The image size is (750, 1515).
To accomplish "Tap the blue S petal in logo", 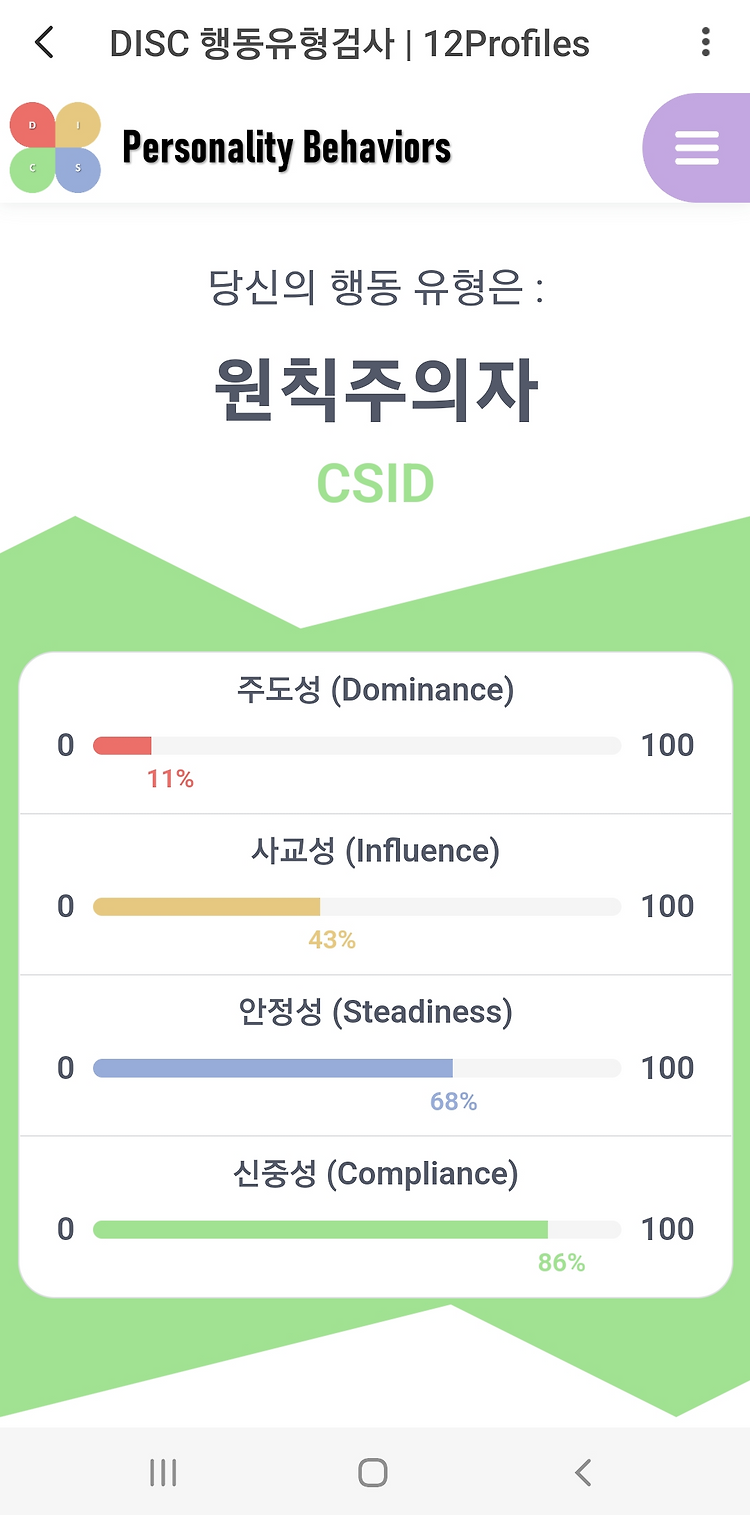I will click(x=78, y=170).
